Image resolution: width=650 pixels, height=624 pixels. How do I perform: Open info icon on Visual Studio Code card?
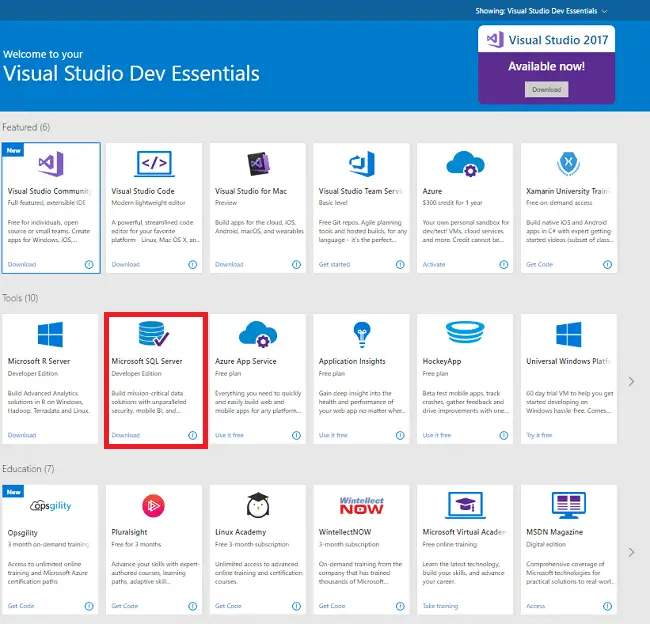(193, 265)
